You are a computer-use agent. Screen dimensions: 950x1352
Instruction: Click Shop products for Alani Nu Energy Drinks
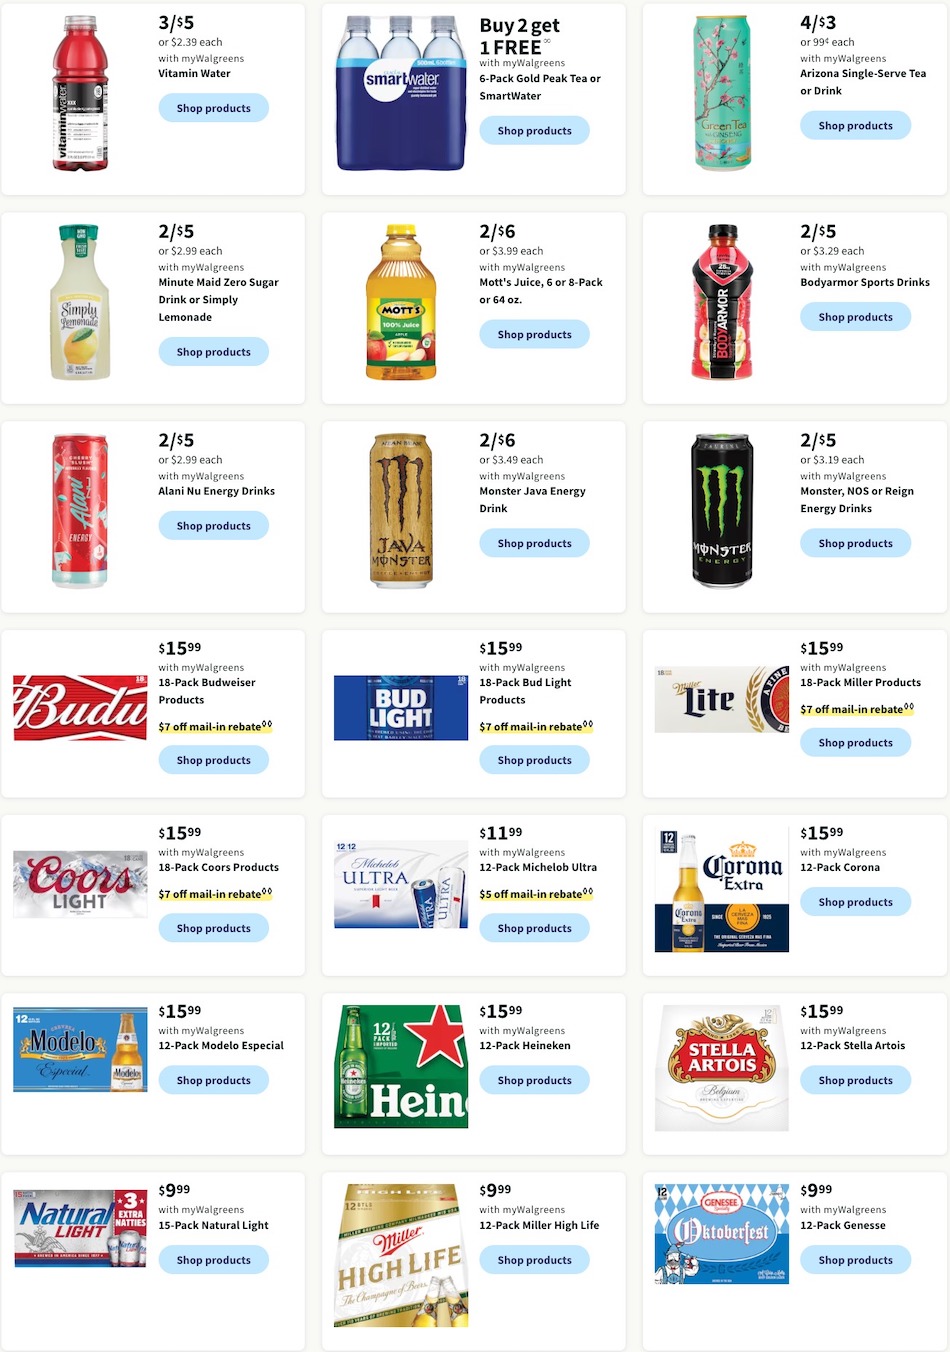point(213,525)
